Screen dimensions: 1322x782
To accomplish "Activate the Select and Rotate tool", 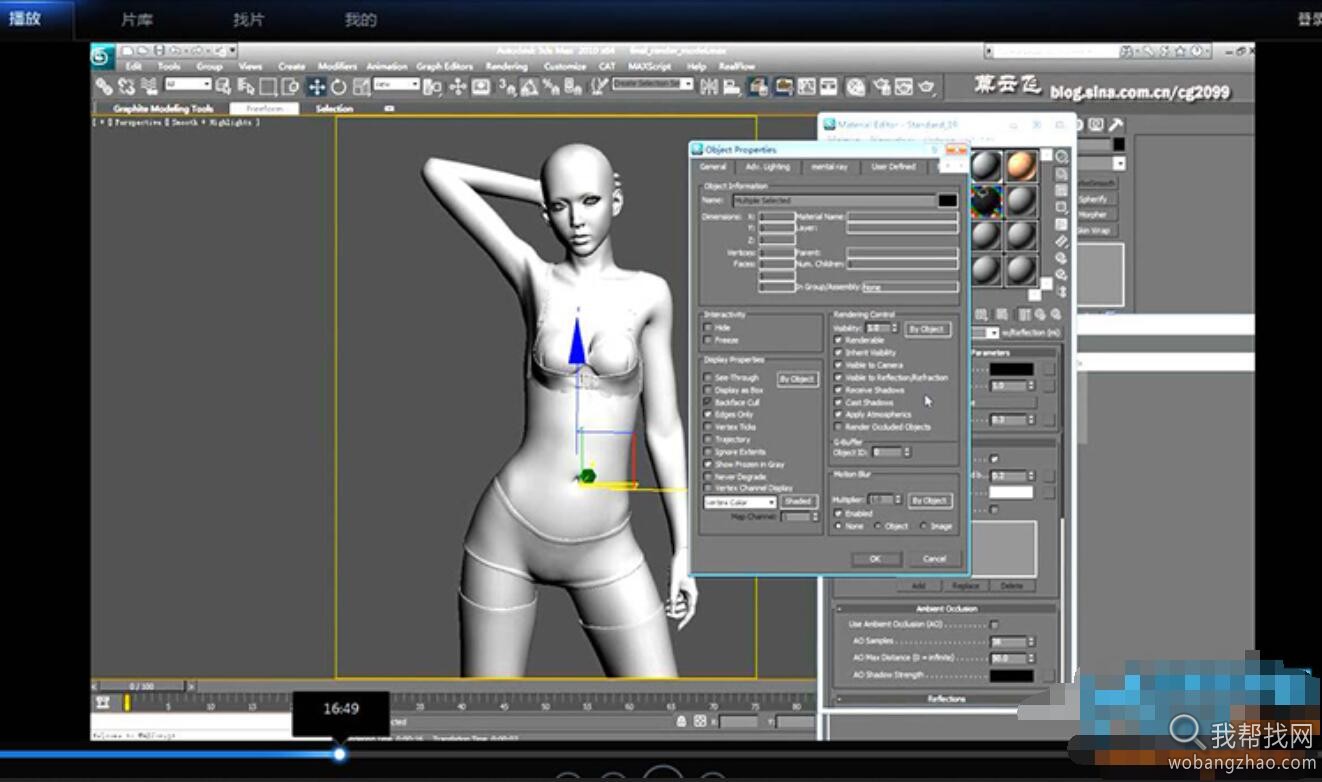I will click(338, 87).
